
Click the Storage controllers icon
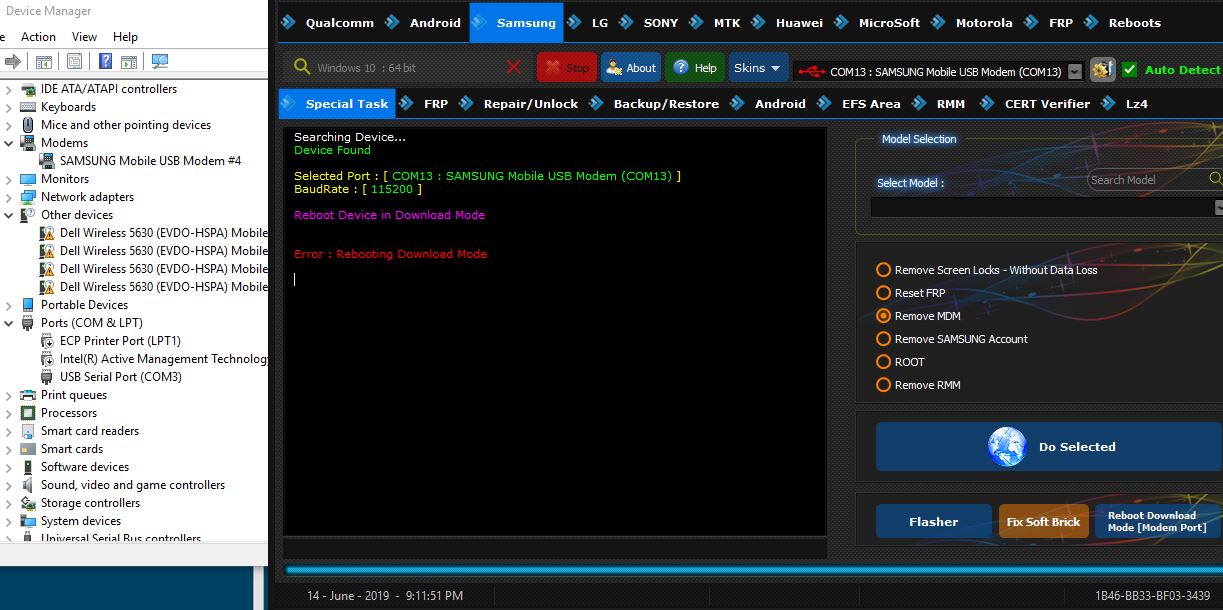pyautogui.click(x=28, y=503)
